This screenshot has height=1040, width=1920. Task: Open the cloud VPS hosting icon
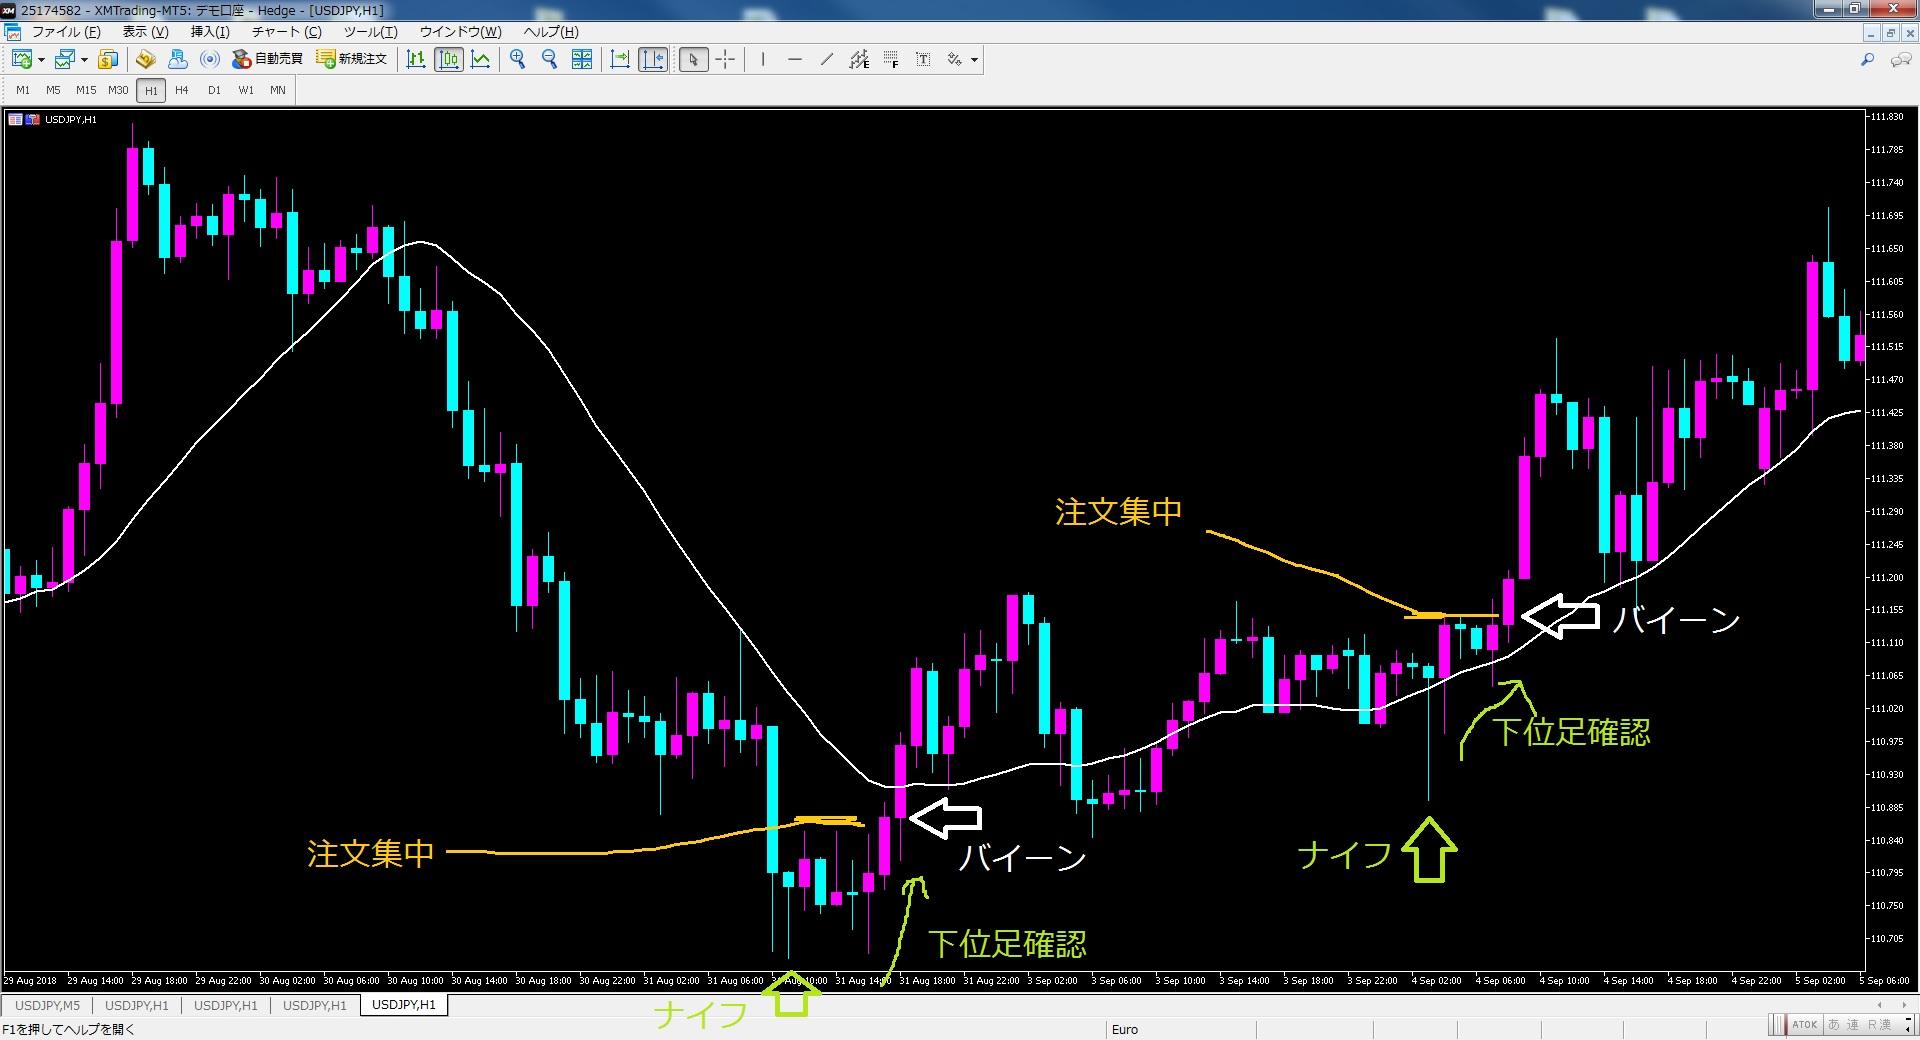point(178,60)
